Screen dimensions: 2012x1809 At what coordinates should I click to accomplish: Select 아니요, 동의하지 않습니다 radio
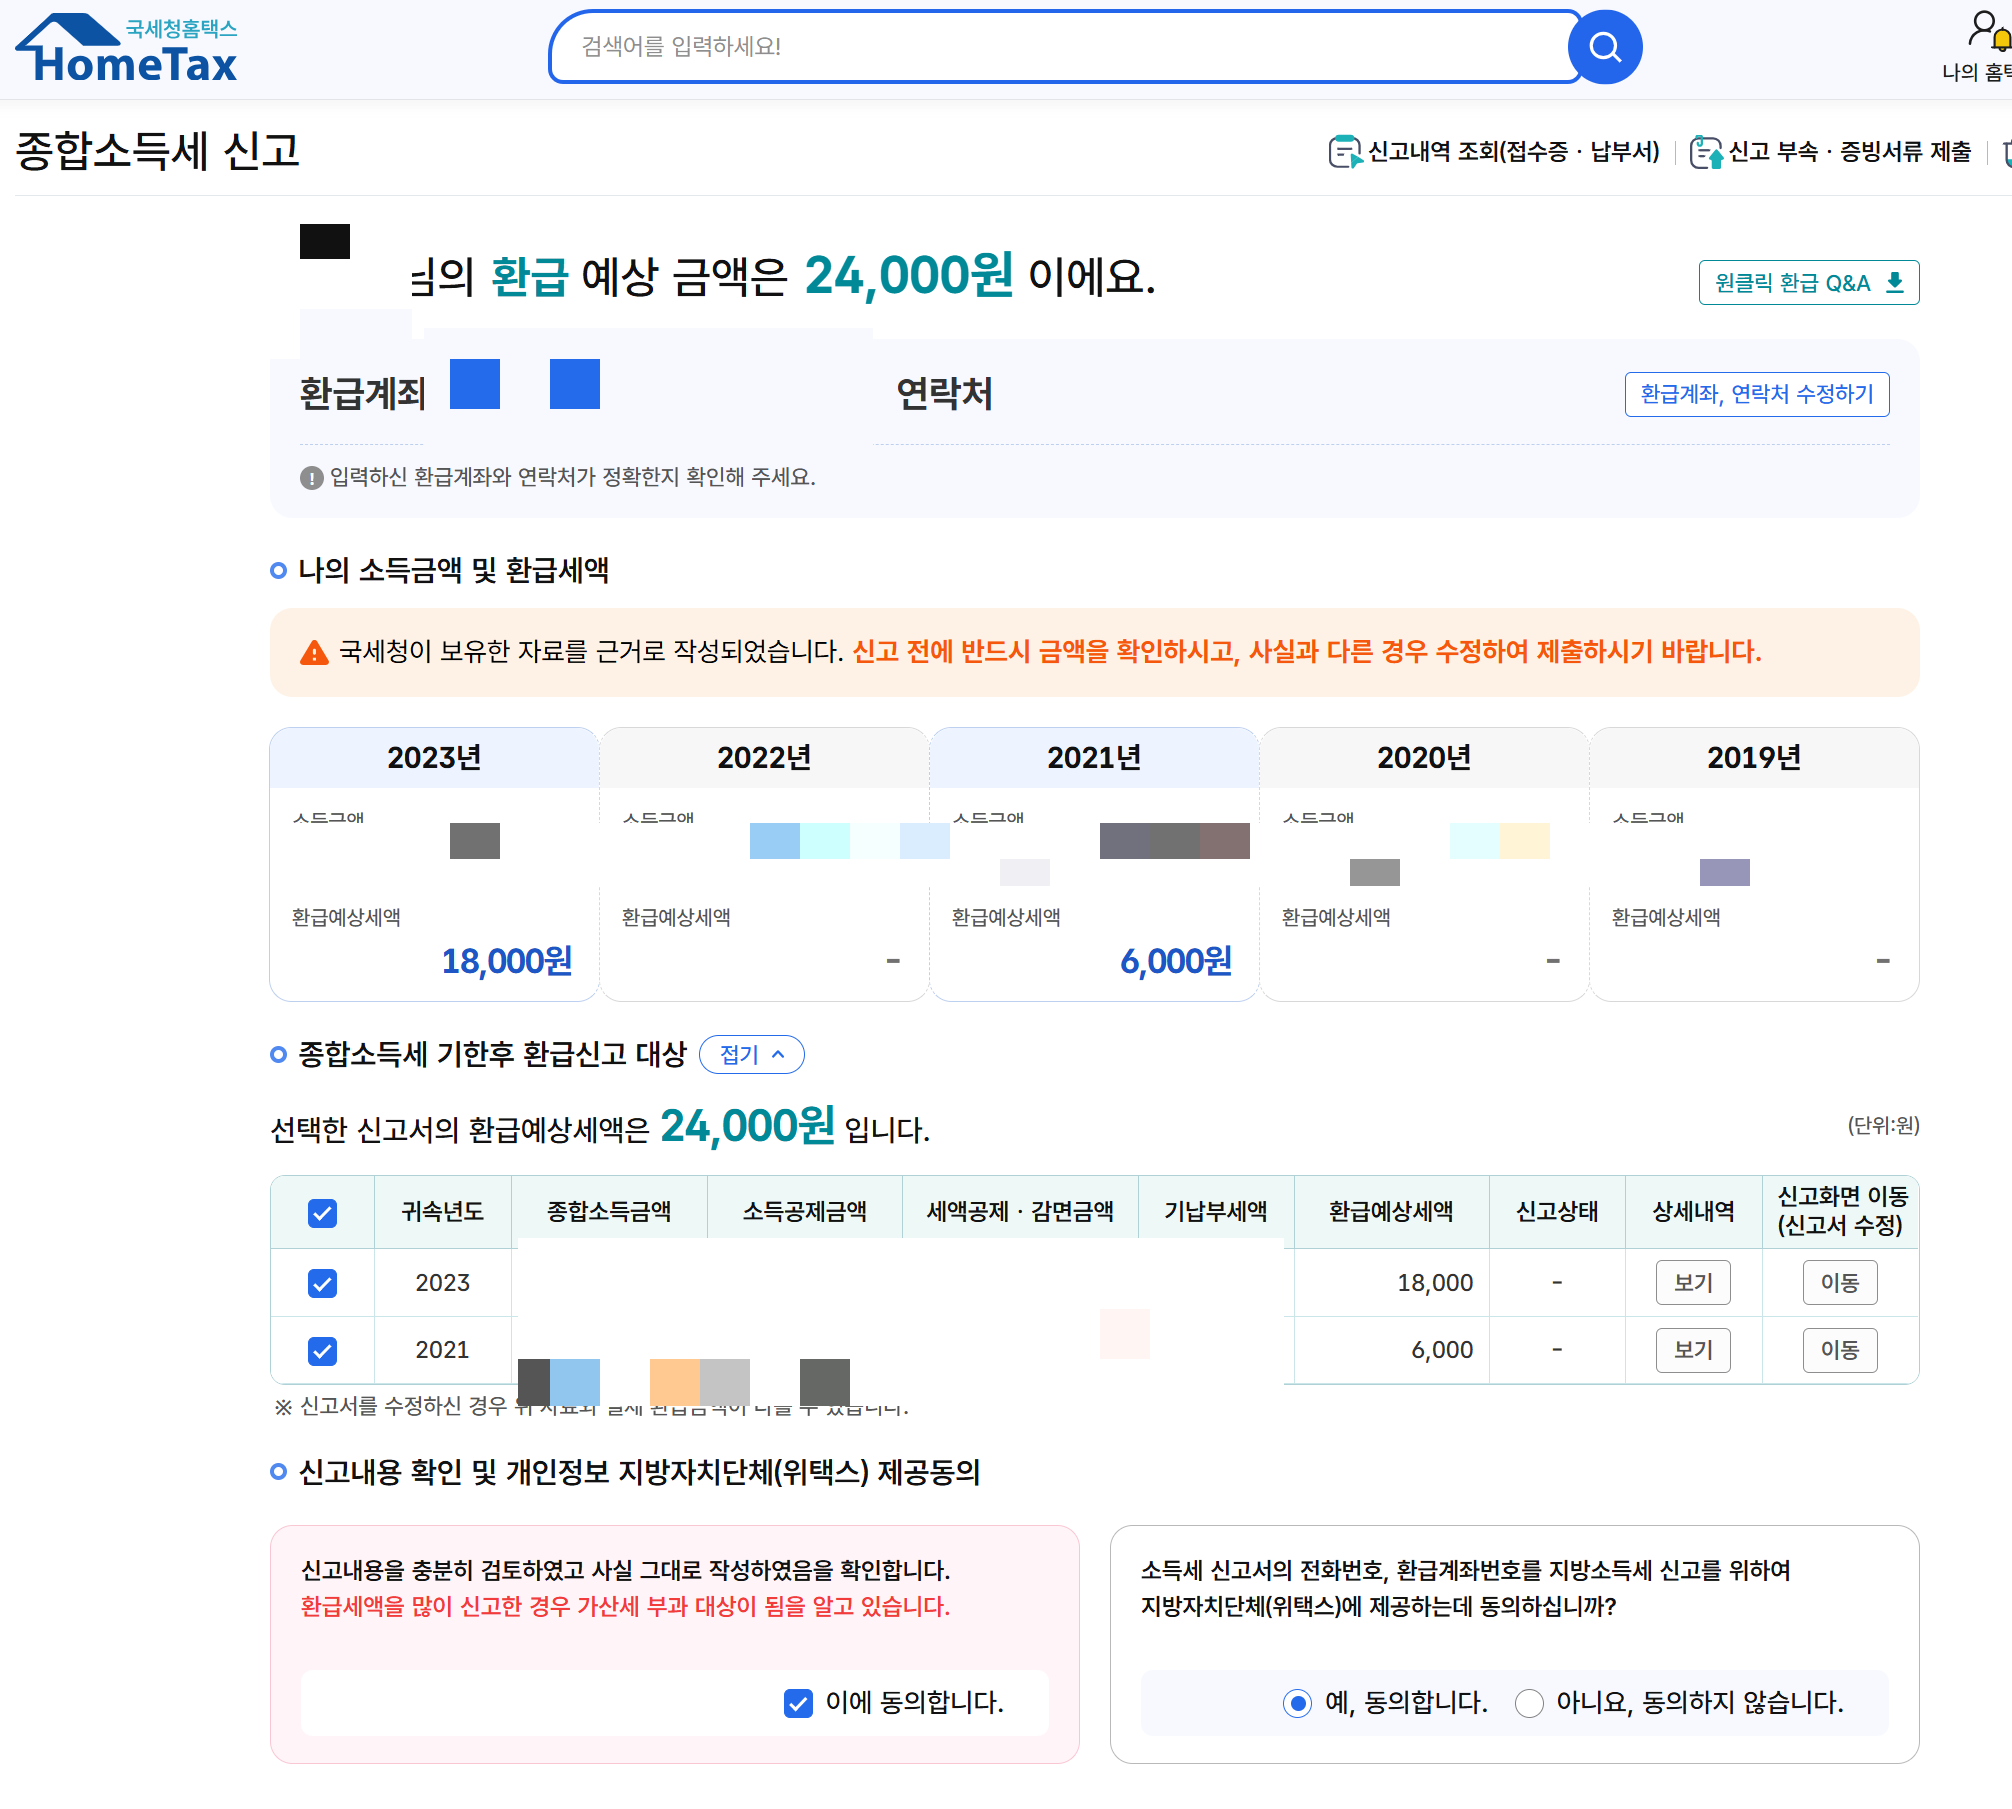point(1529,1703)
